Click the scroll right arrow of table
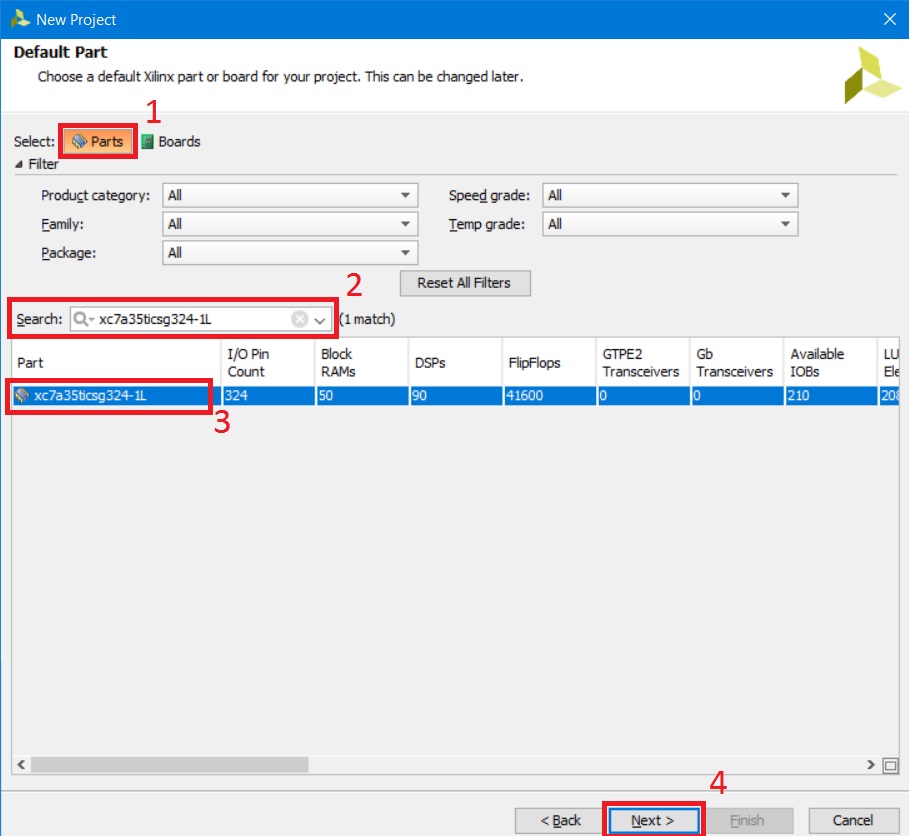Screen dimensions: 910x836 point(871,765)
